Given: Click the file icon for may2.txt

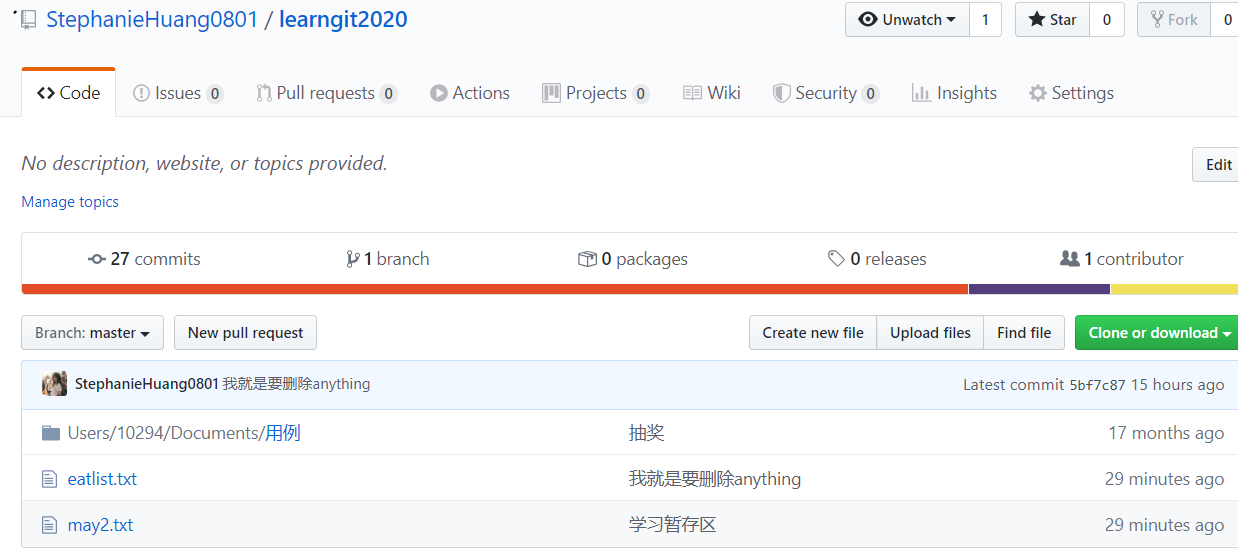Looking at the screenshot, I should (x=50, y=525).
